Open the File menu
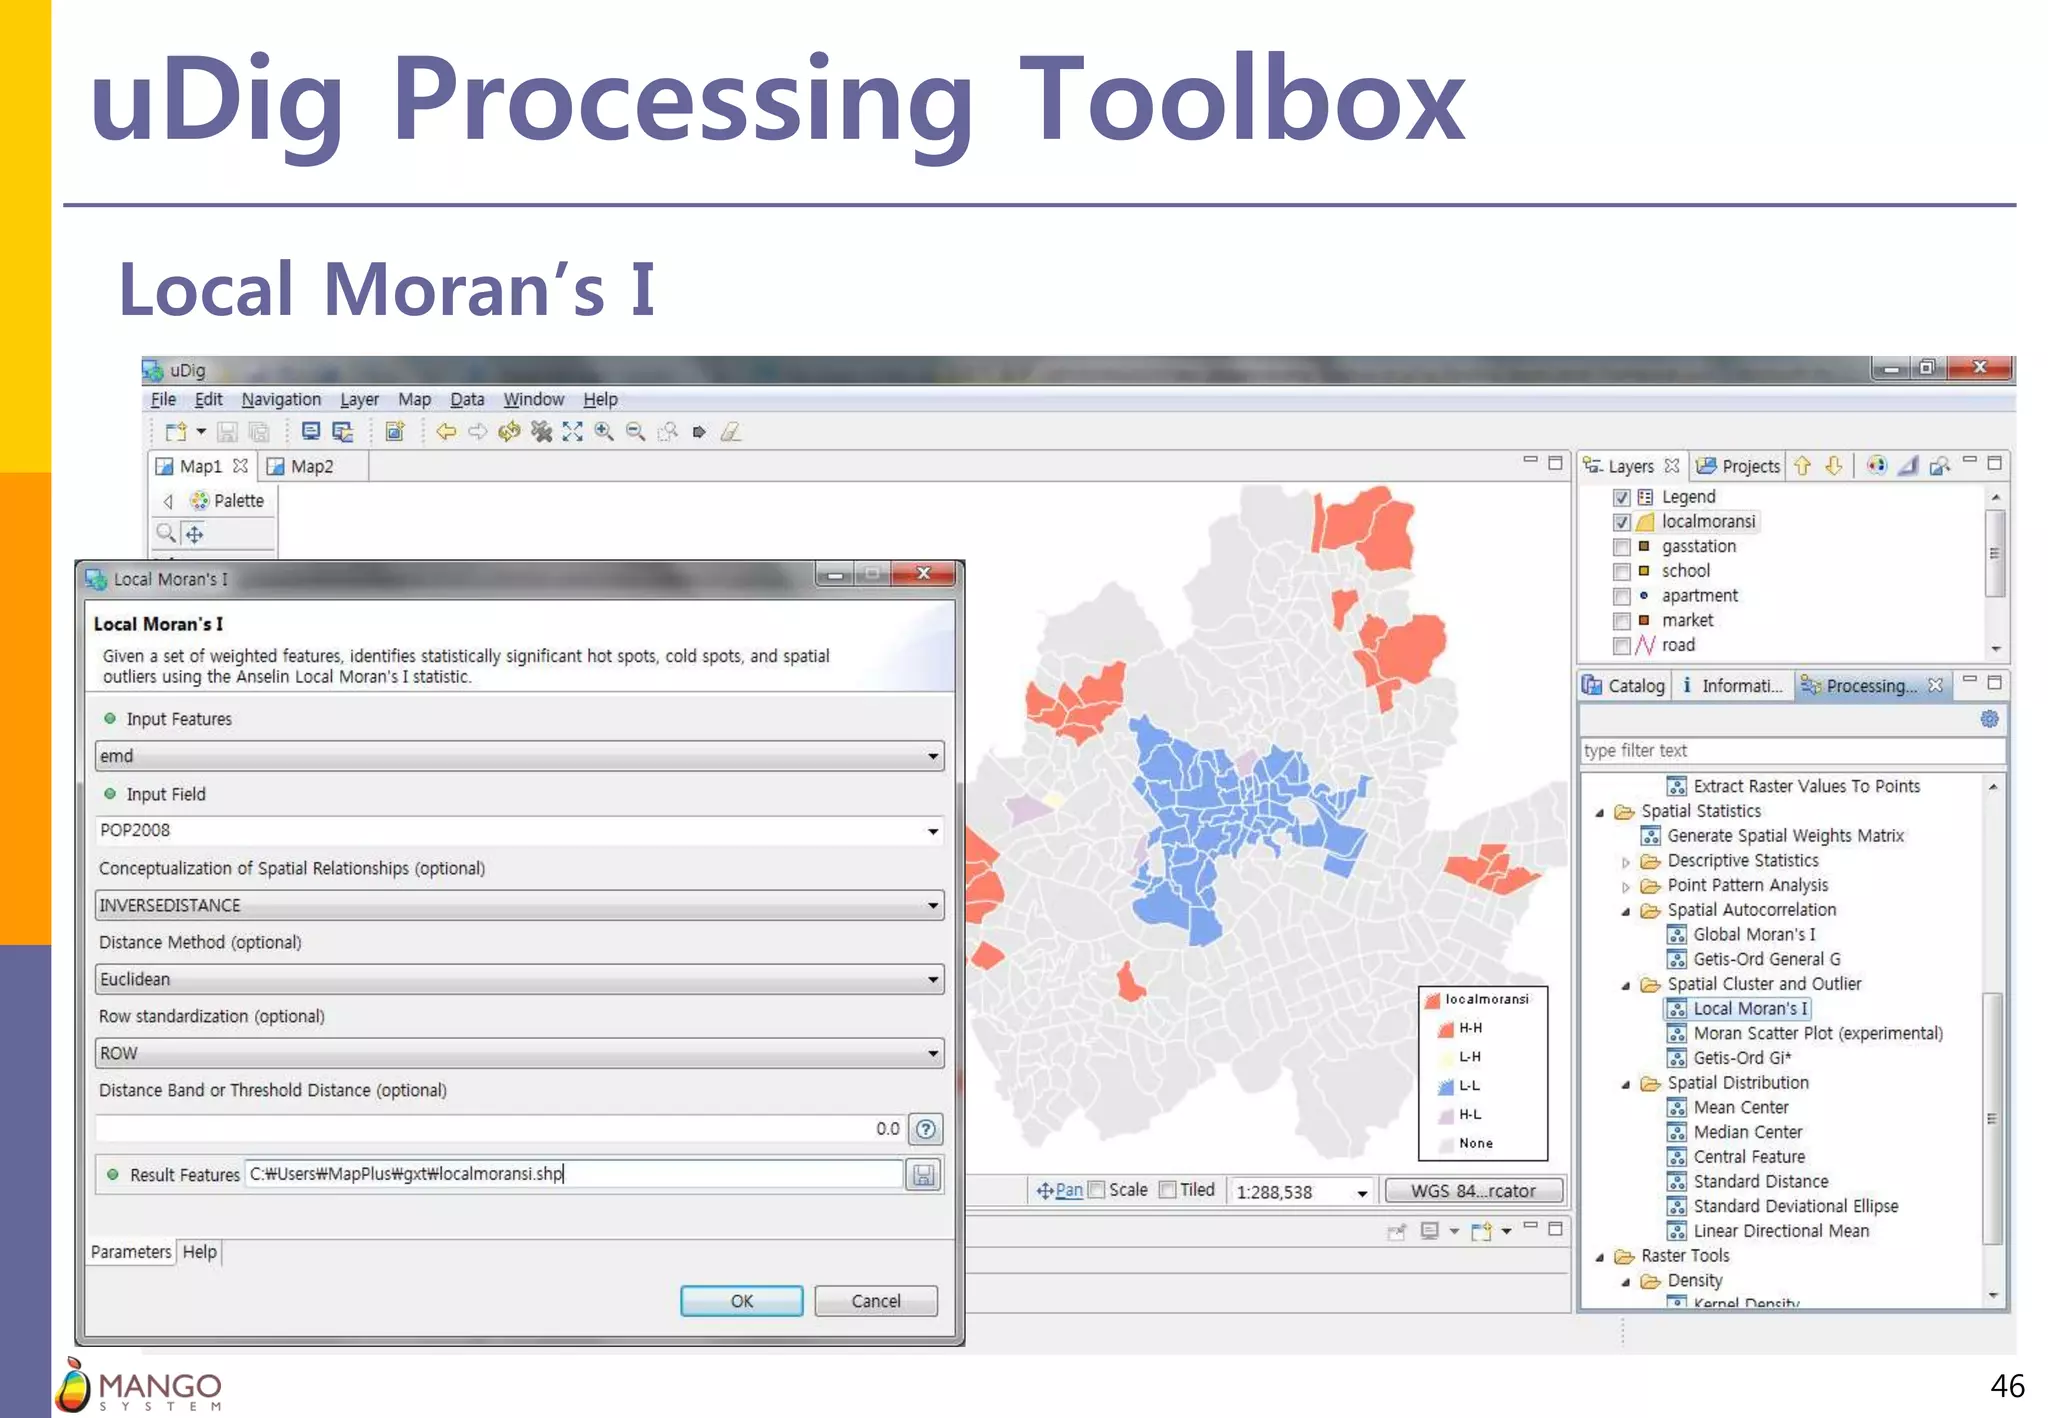Image resolution: width=2048 pixels, height=1418 pixels. [x=163, y=399]
